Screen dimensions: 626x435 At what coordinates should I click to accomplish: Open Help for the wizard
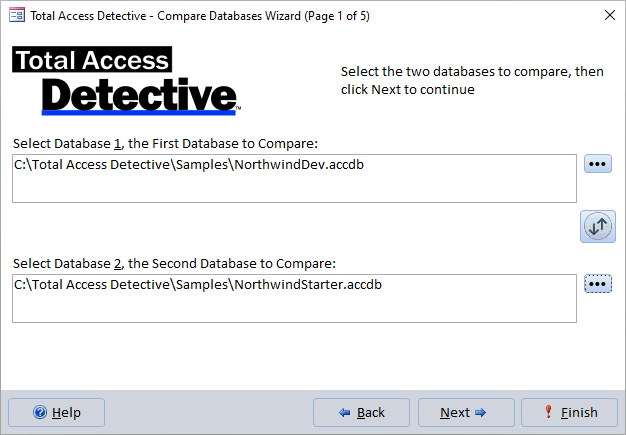point(56,412)
